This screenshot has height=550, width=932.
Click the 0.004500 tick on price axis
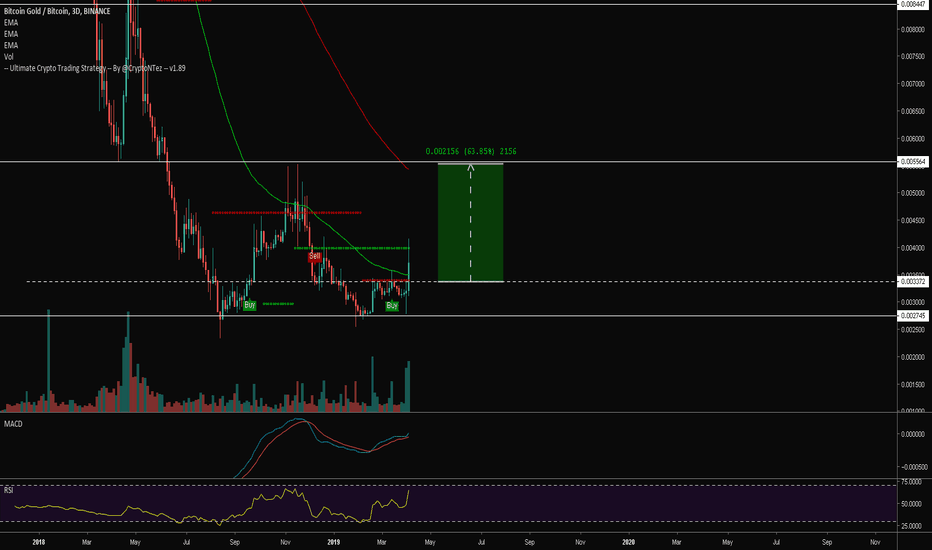click(912, 221)
